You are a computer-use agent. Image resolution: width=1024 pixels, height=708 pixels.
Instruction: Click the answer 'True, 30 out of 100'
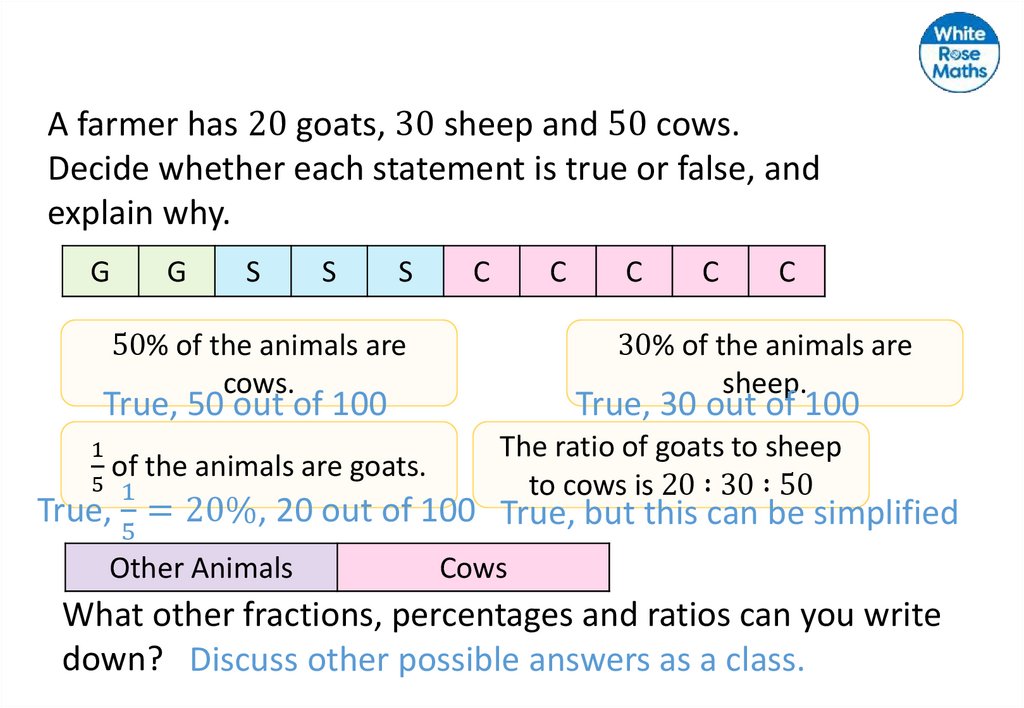point(718,405)
